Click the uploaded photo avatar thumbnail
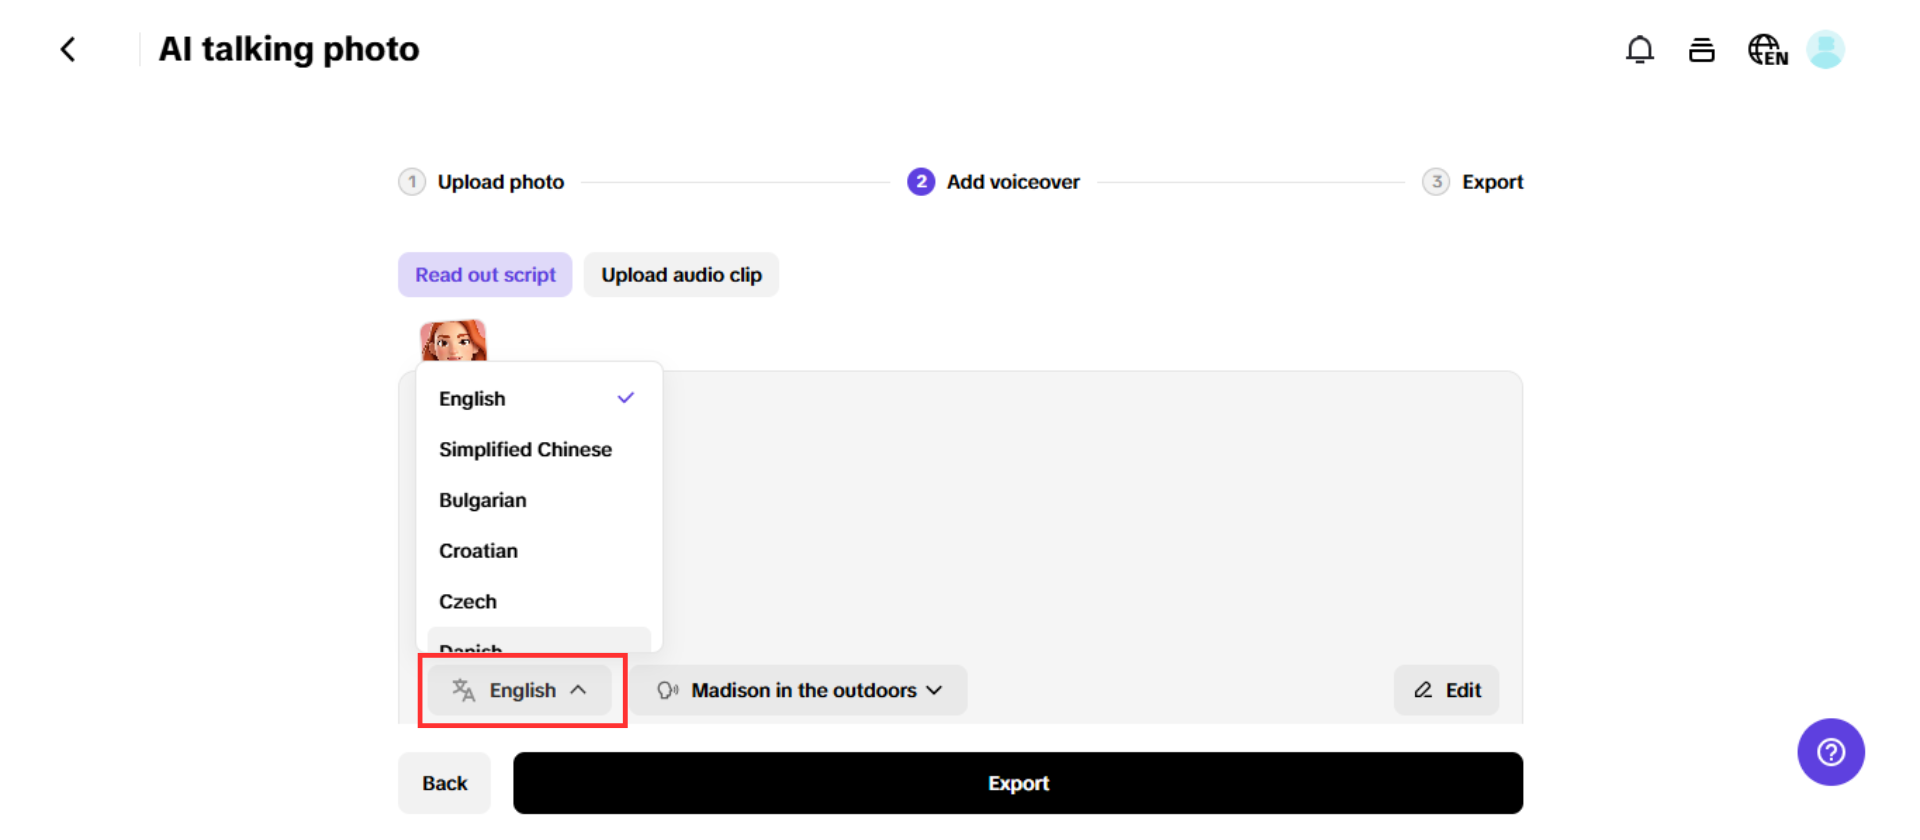Screen dimensions: 1920x840 [x=453, y=341]
